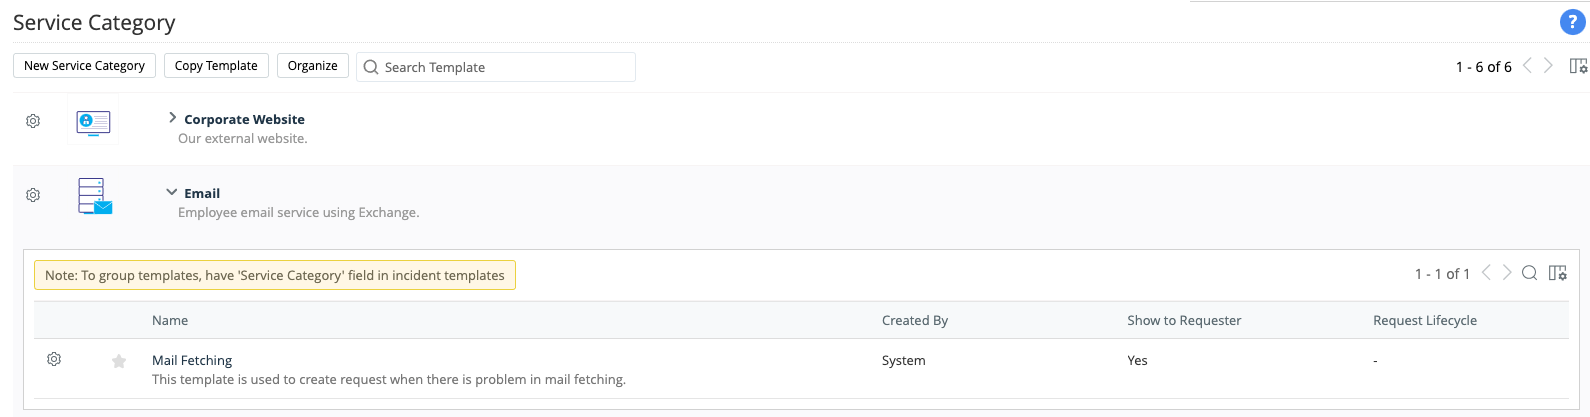The height and width of the screenshot is (417, 1590).
Task: Open column settings for service category list
Action: [1578, 66]
